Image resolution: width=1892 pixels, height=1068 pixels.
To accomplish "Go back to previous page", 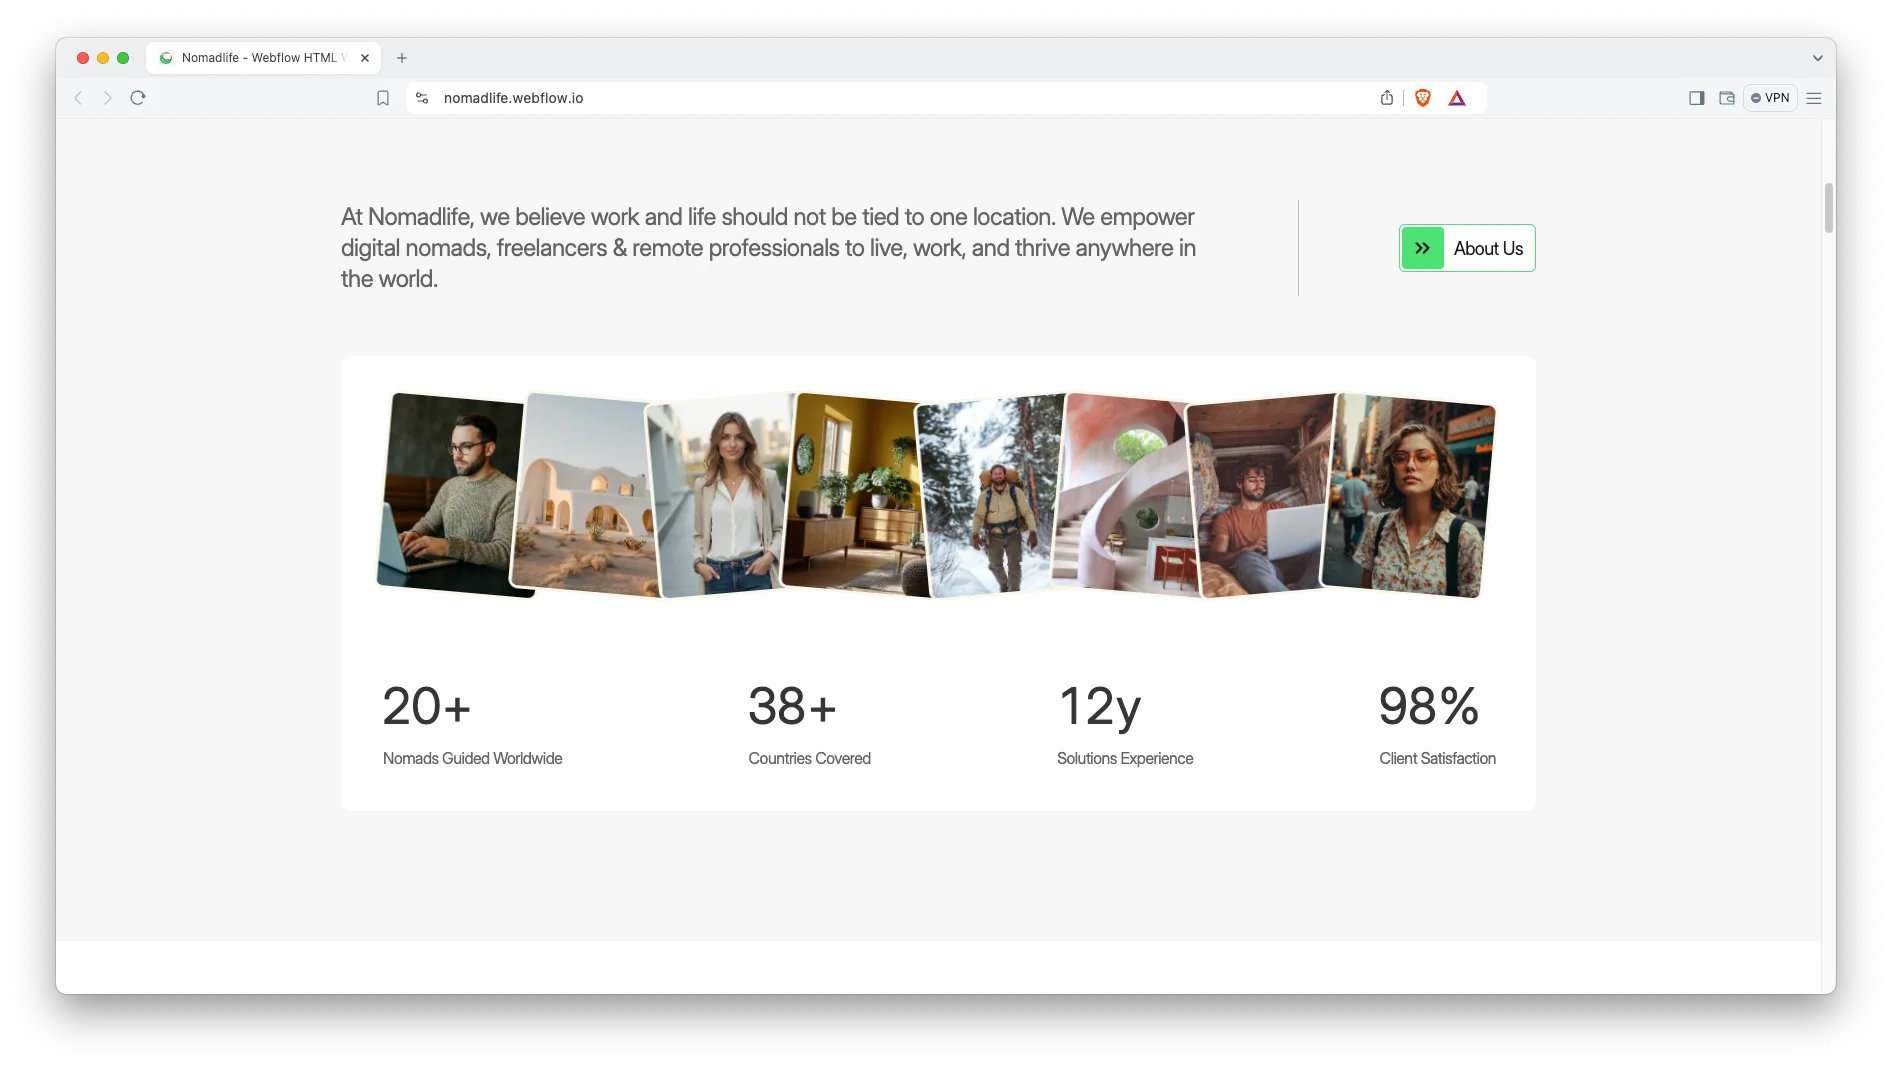I will 79,98.
